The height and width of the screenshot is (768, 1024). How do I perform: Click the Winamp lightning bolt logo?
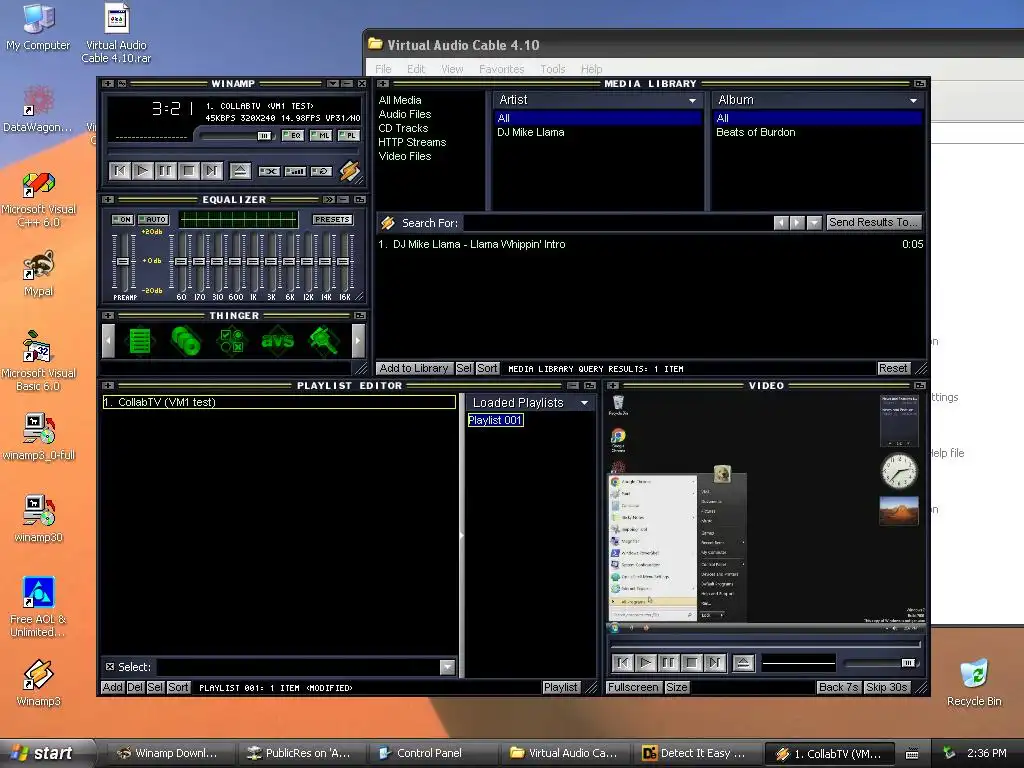pyautogui.click(x=350, y=171)
